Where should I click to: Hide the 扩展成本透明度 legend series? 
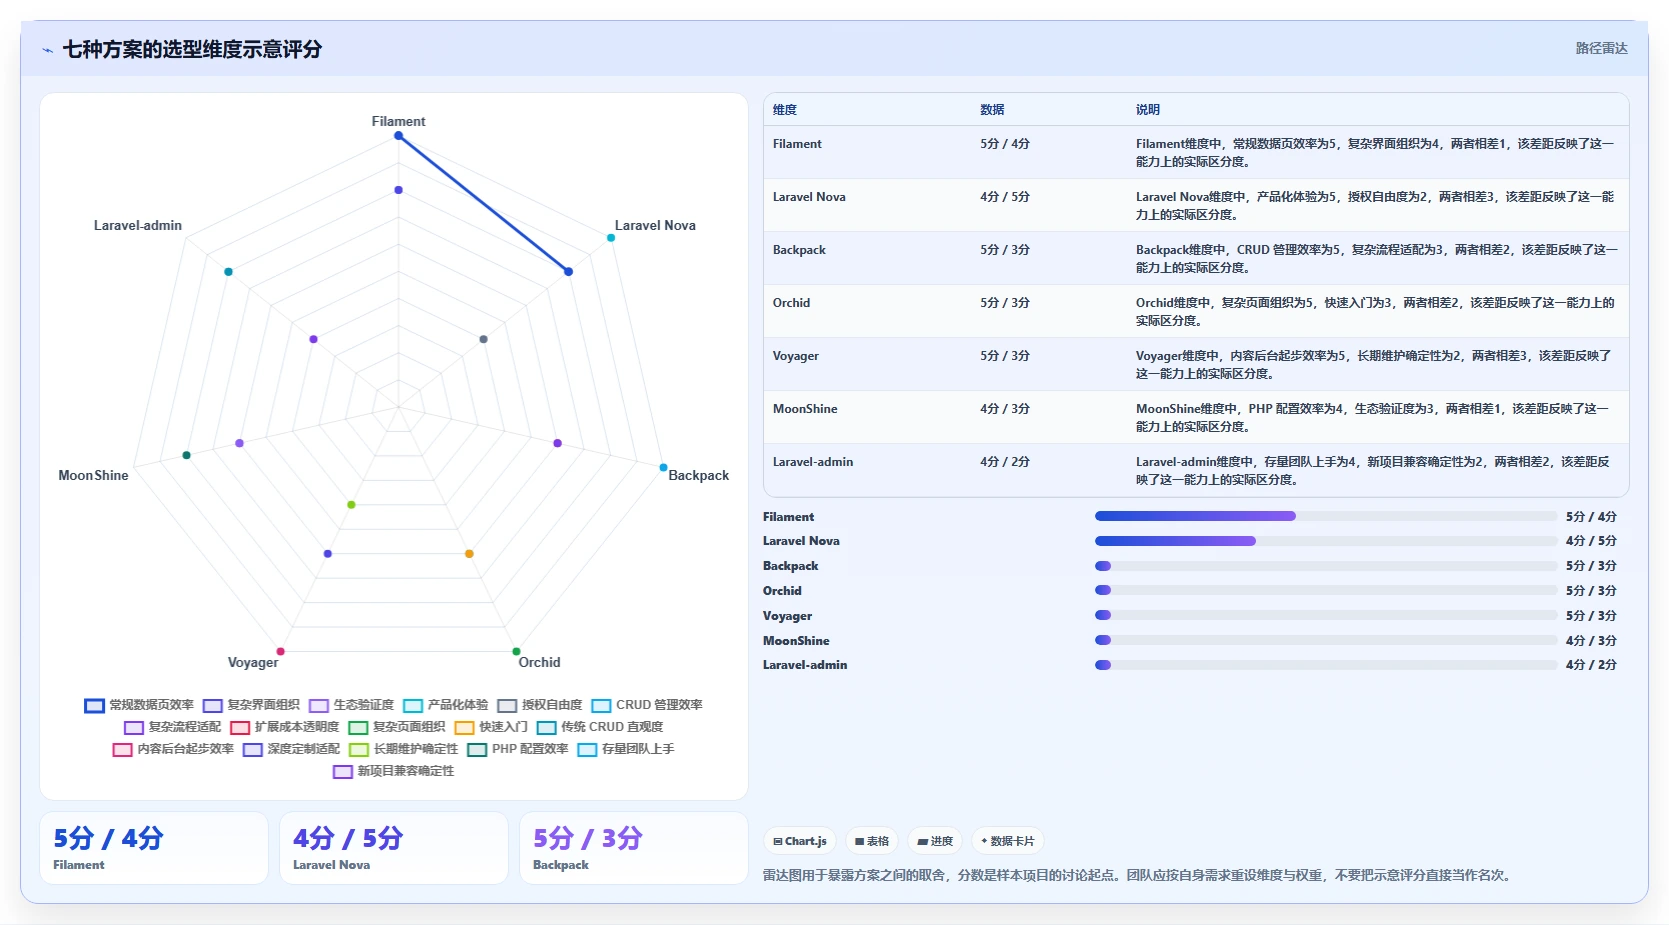click(x=285, y=727)
